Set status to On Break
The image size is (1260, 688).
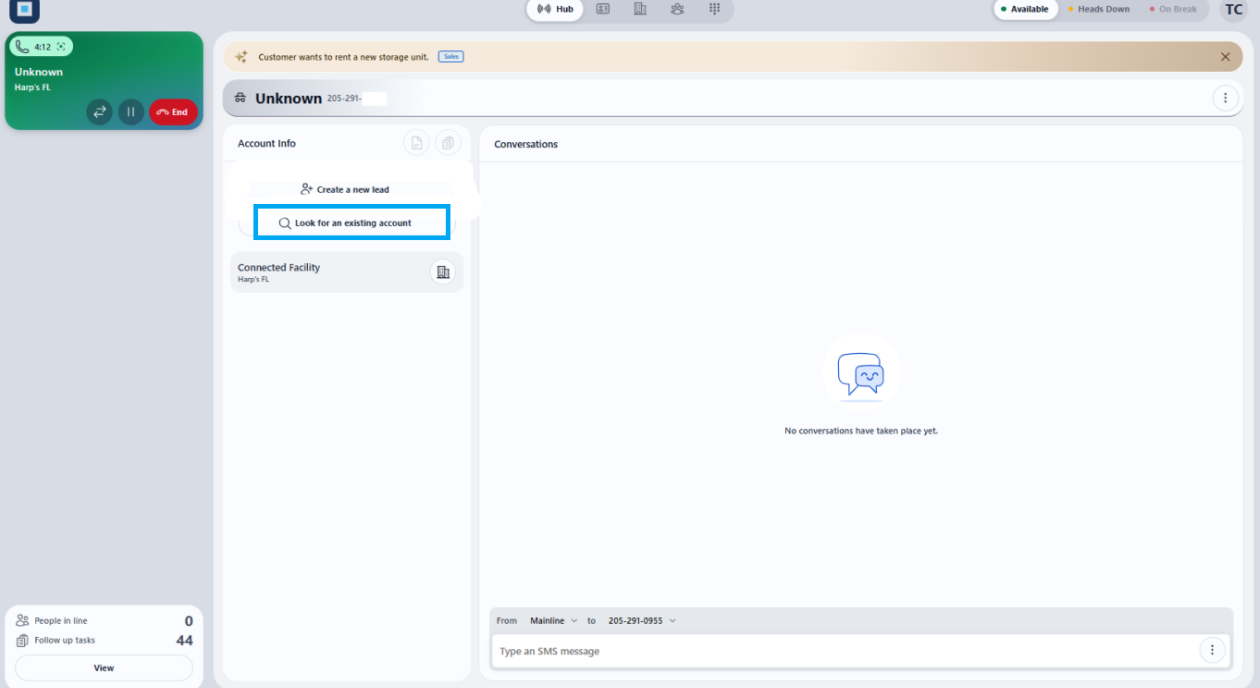pyautogui.click(x=1173, y=9)
